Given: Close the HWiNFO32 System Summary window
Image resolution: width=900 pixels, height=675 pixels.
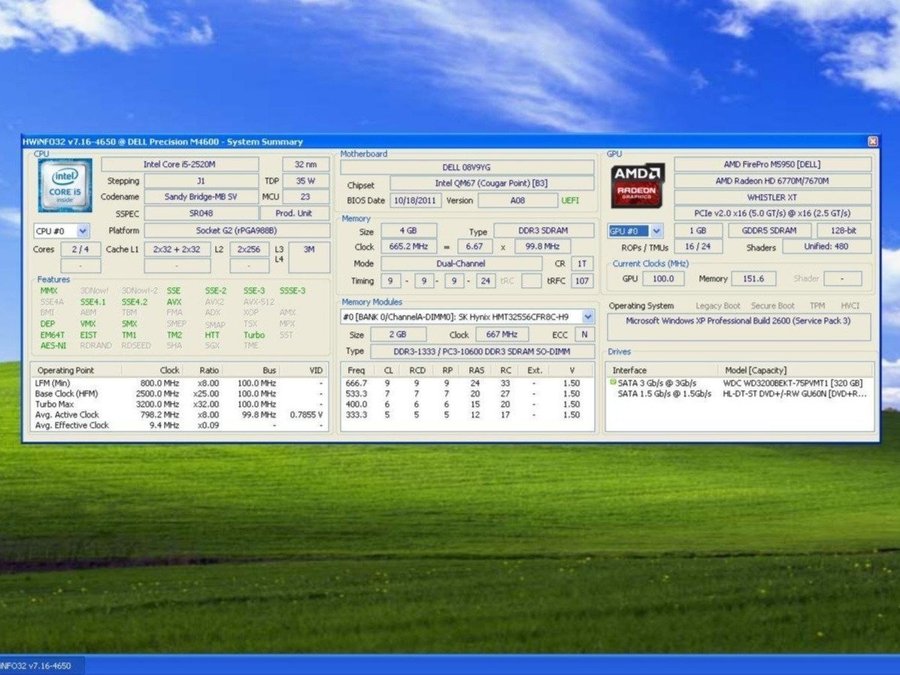Looking at the screenshot, I should (872, 142).
